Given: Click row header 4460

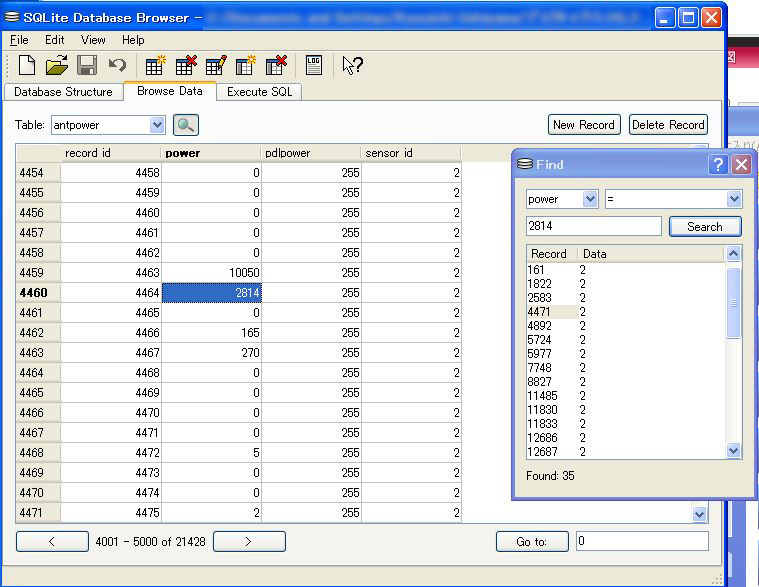Looking at the screenshot, I should (38, 293).
